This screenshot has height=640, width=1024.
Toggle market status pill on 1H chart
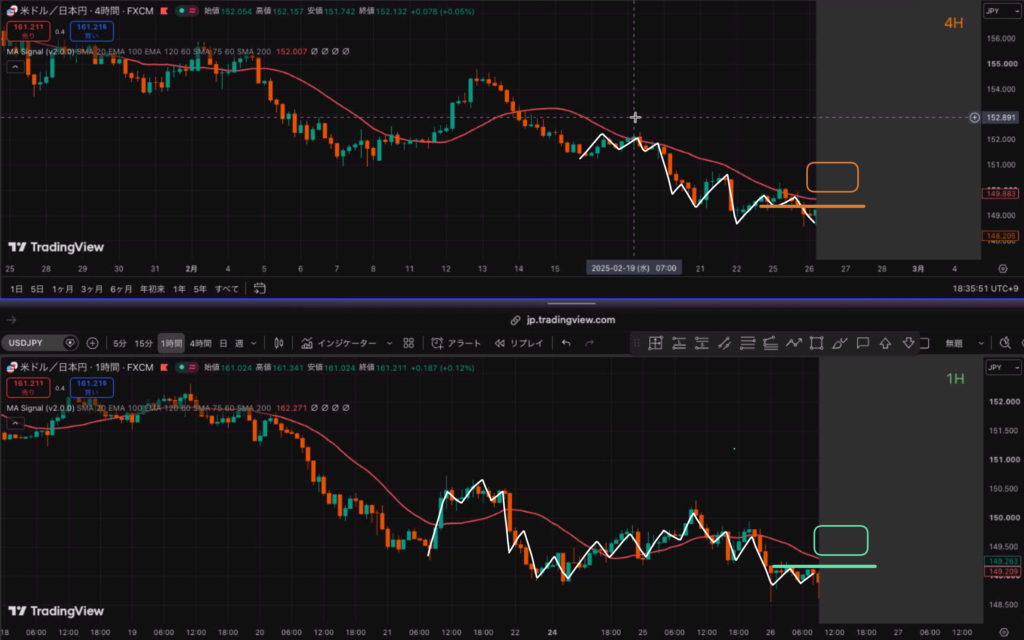click(187, 368)
